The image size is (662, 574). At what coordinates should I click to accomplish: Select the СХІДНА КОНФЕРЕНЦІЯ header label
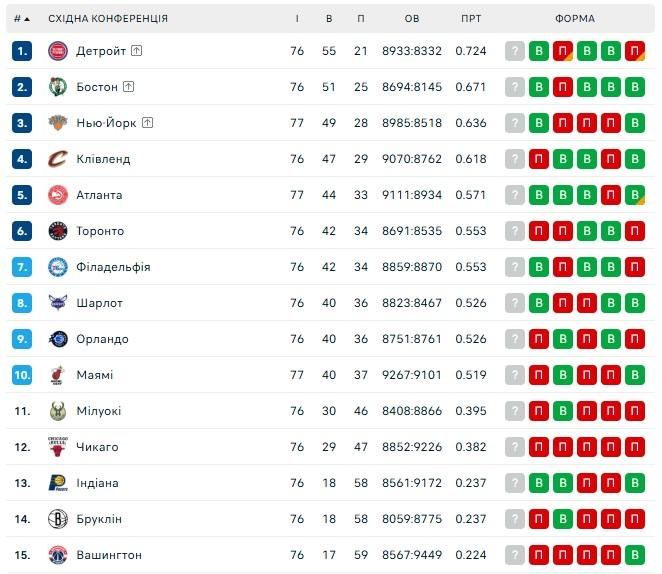(108, 19)
